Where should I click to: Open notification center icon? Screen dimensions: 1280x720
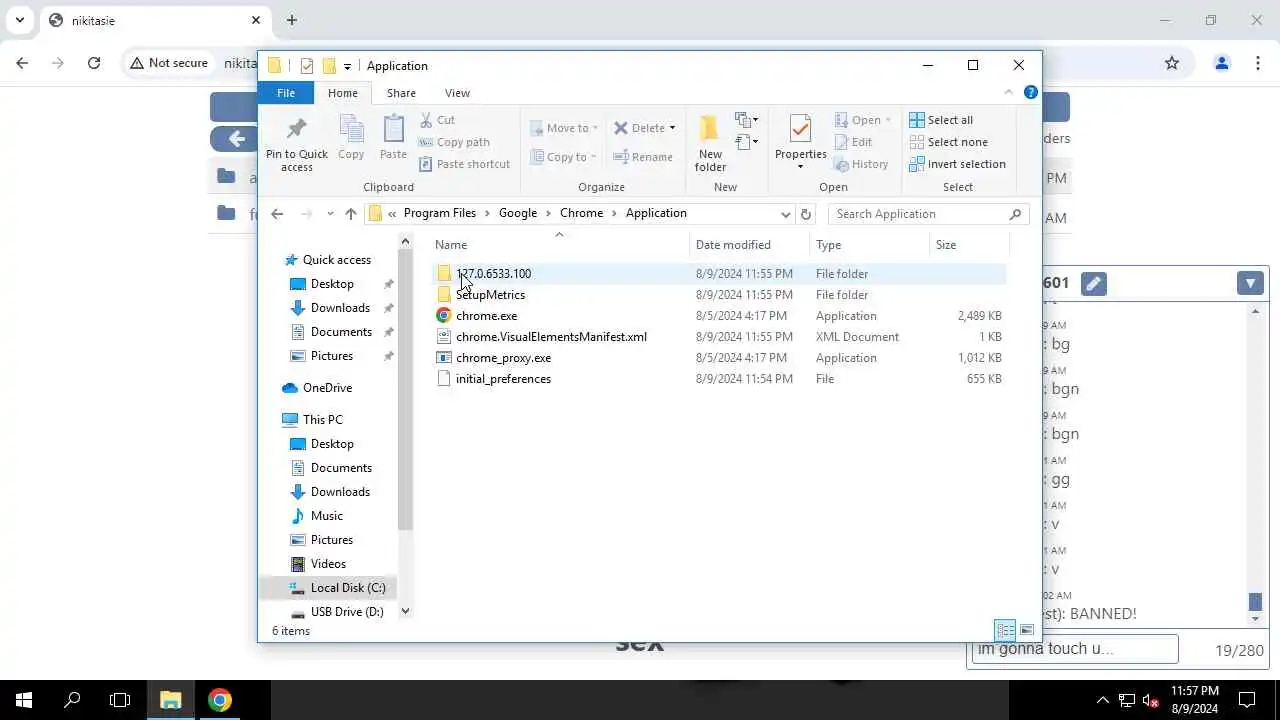click(x=1247, y=700)
